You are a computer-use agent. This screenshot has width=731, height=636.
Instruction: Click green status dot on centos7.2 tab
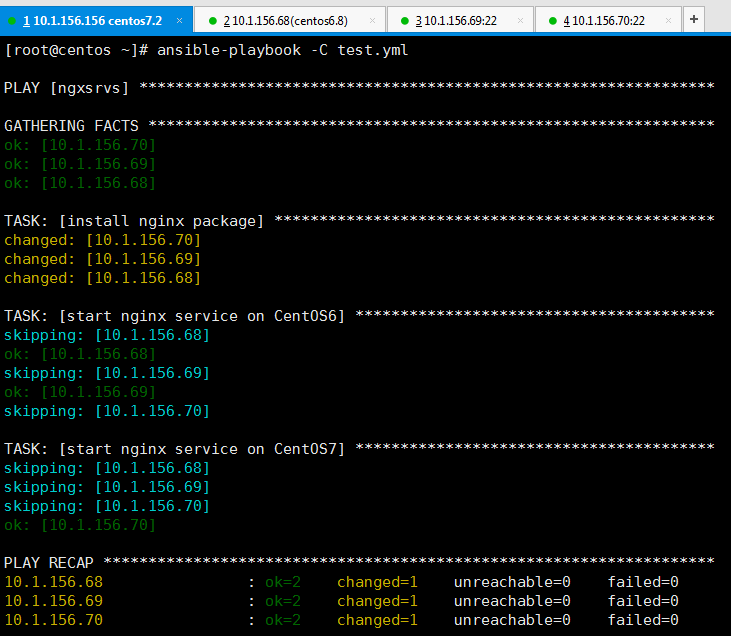tap(12, 21)
